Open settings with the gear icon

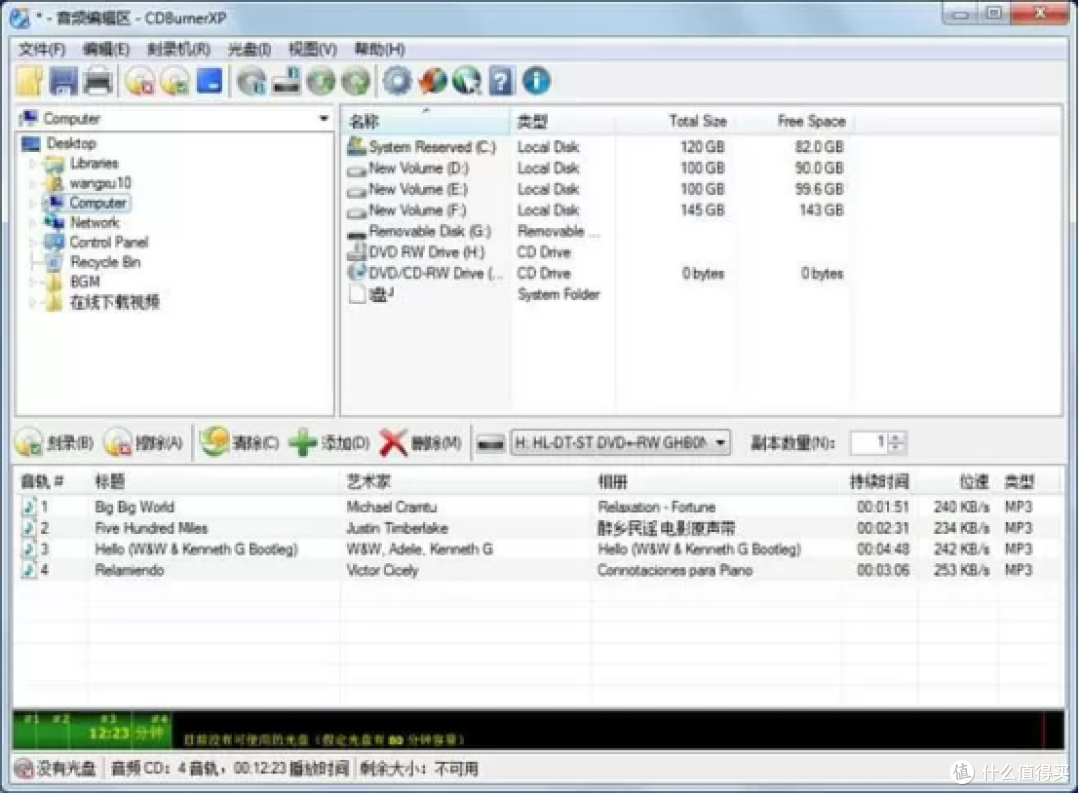(x=397, y=81)
